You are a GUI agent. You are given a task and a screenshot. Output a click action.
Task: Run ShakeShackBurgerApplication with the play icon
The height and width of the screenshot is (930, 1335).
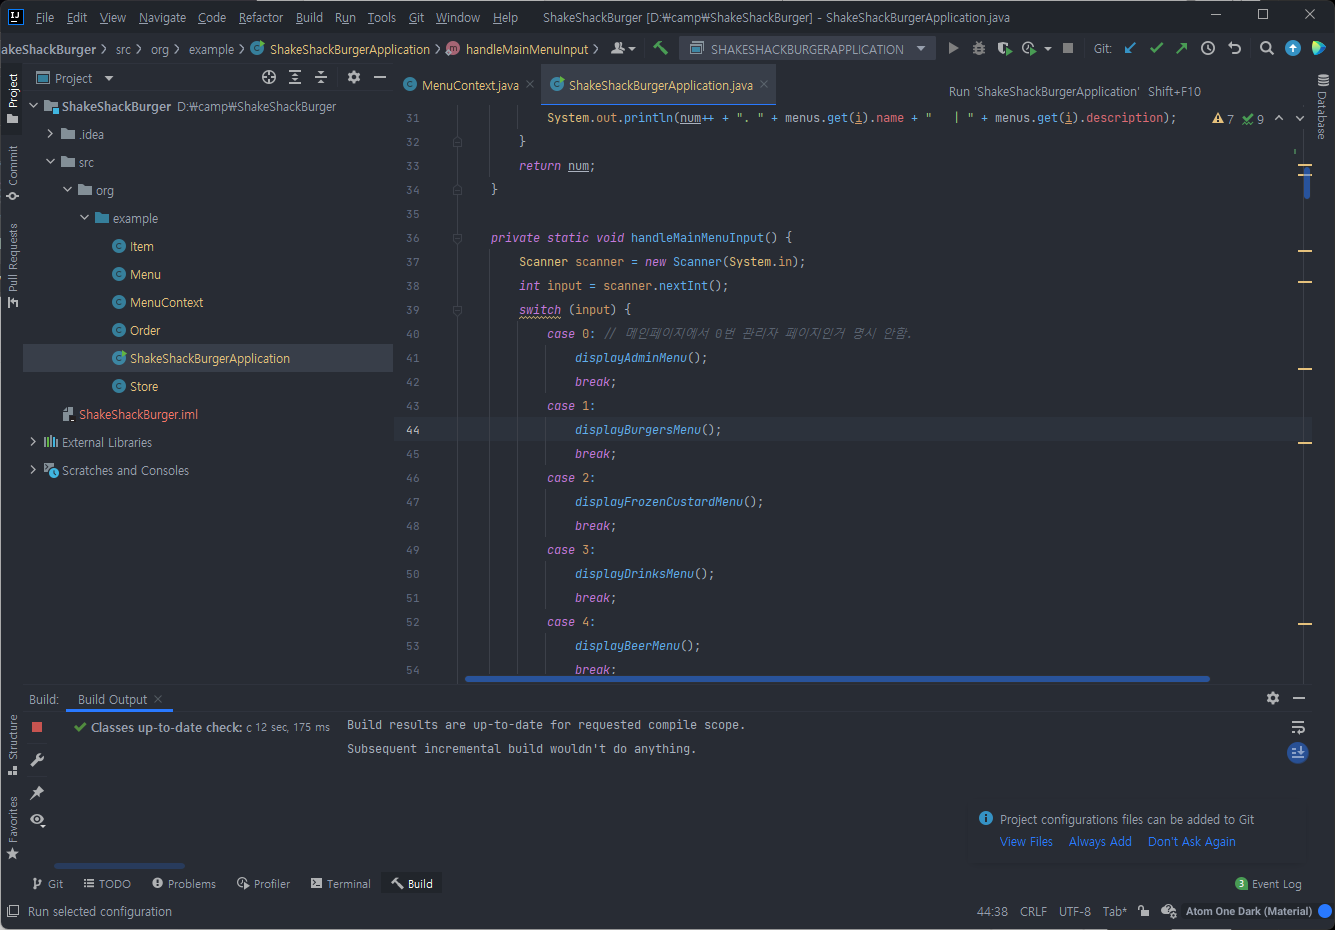(953, 48)
